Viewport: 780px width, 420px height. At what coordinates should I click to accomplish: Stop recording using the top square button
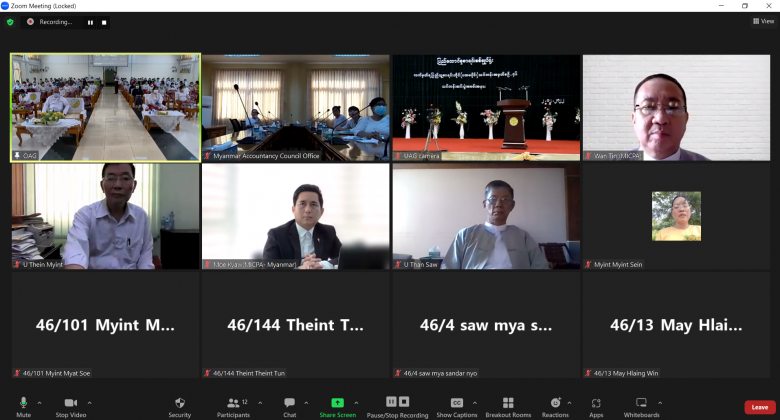pos(104,22)
